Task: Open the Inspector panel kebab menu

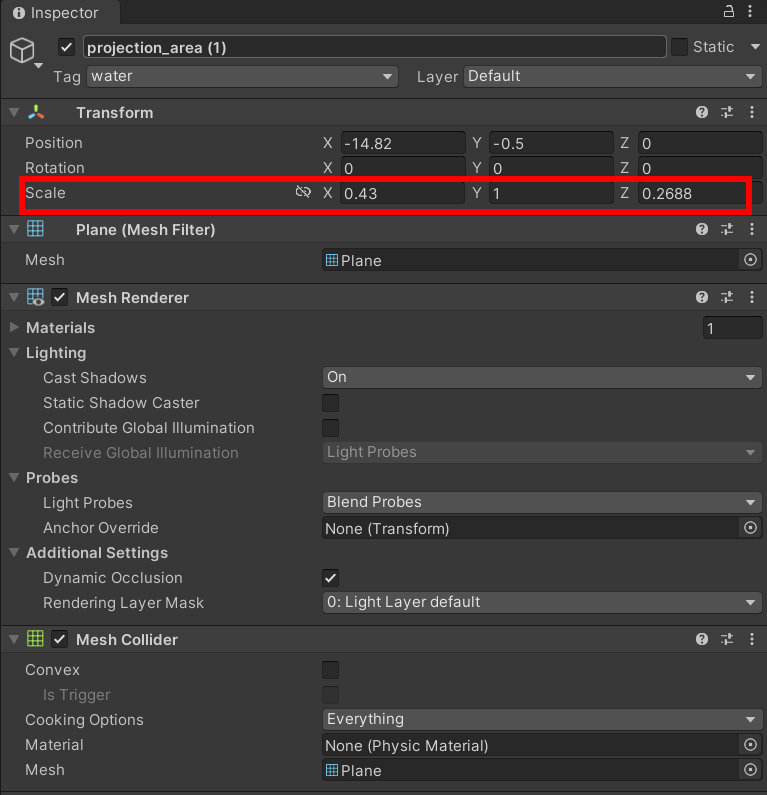Action: 750,11
